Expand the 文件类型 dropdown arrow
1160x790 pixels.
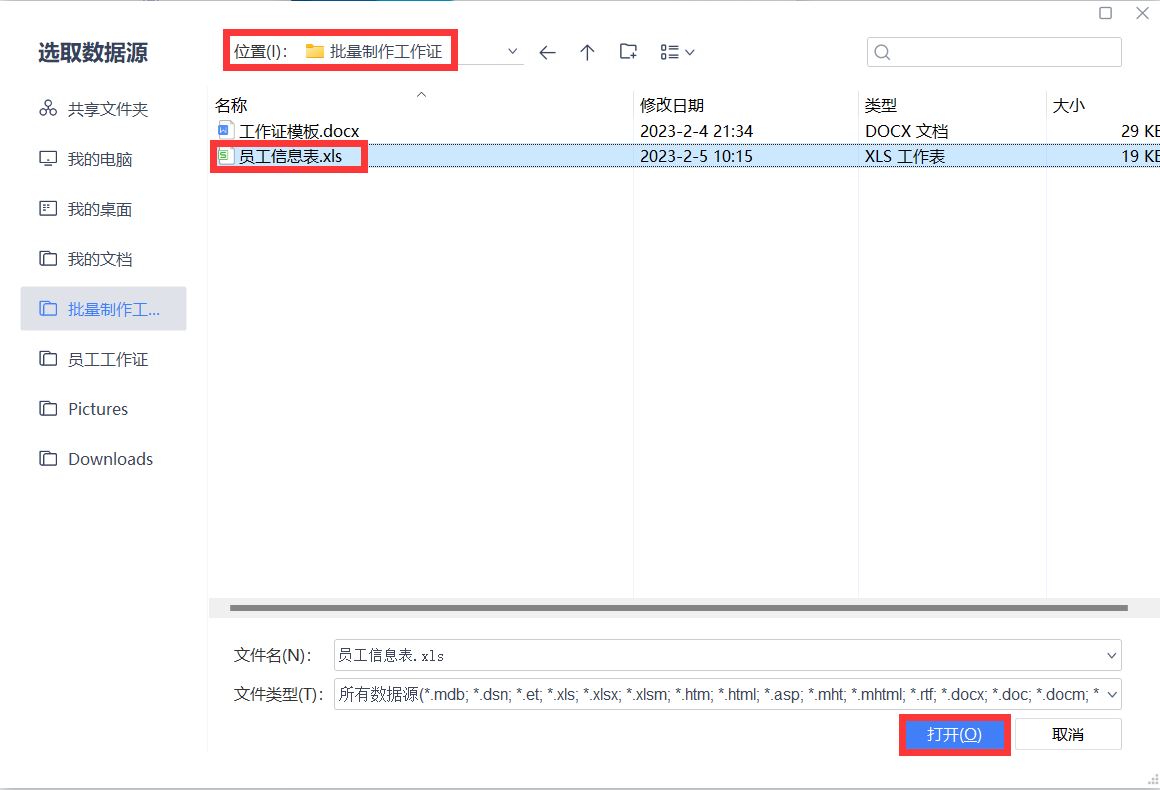pyautogui.click(x=1111, y=695)
